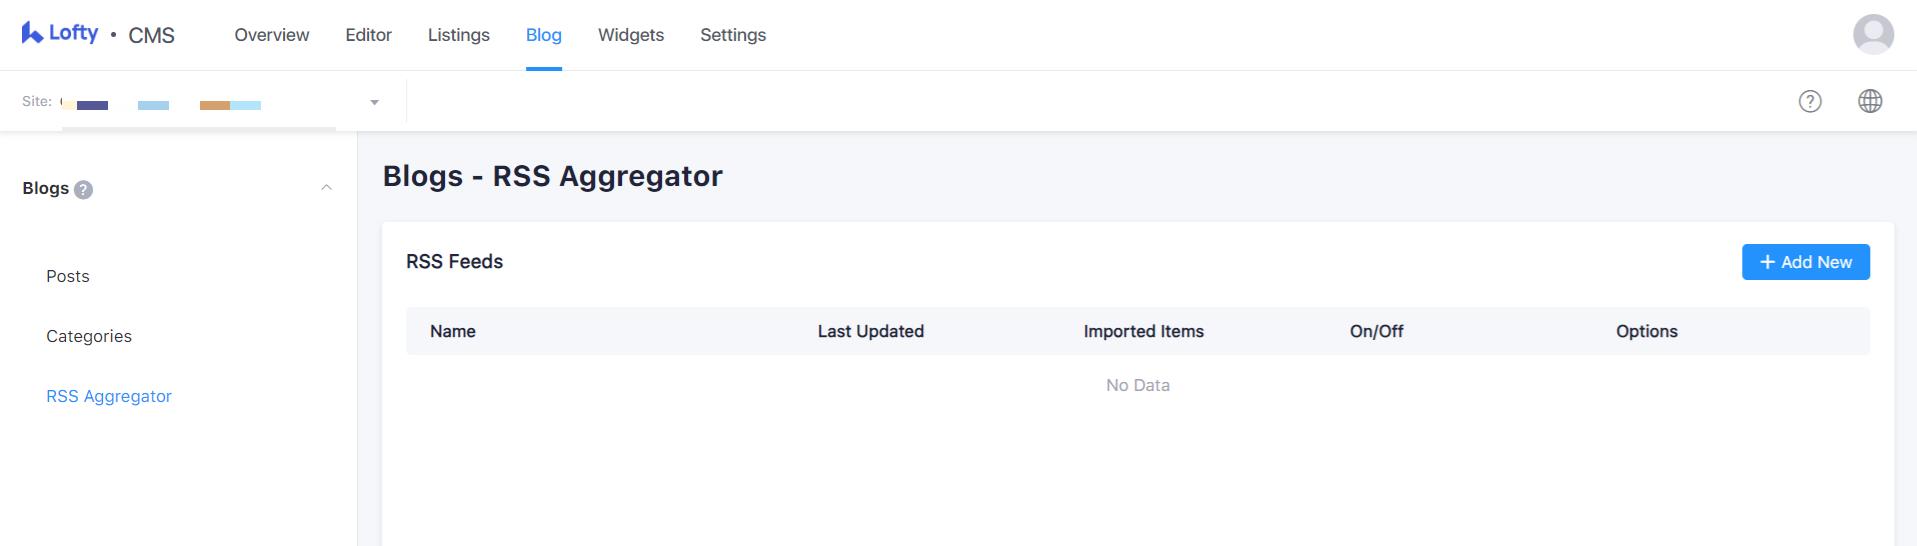Open the Site selector dropdown arrow
1917x546 pixels.
point(374,102)
